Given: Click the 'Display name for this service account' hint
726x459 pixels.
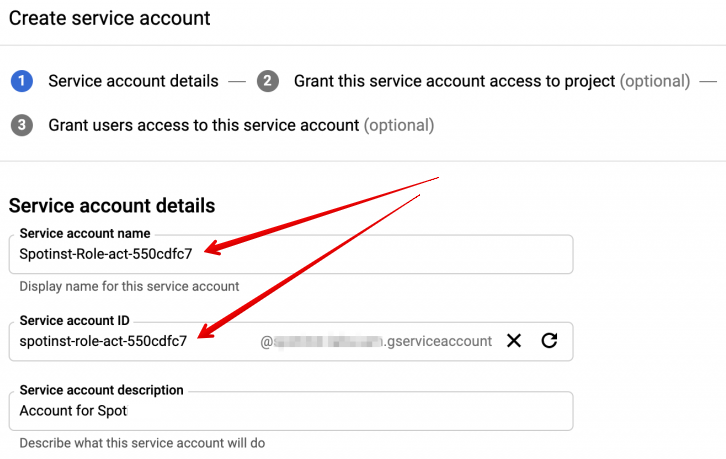Looking at the screenshot, I should coord(129,286).
